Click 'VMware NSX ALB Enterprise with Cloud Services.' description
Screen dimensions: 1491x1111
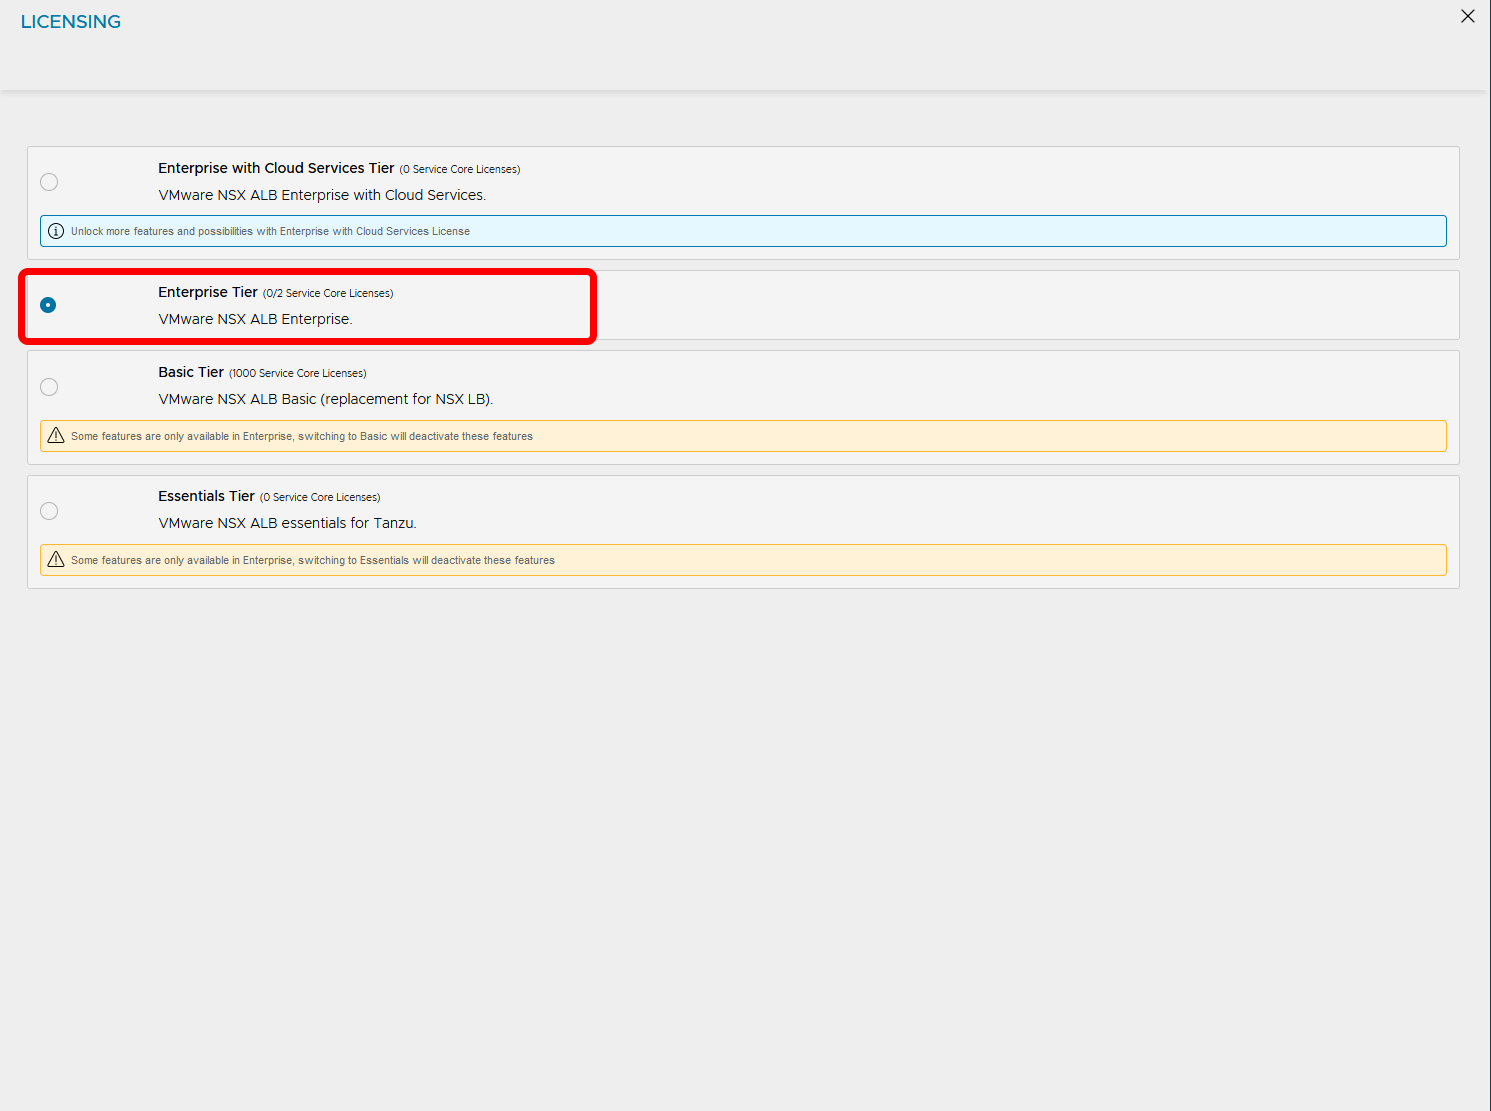tap(322, 195)
